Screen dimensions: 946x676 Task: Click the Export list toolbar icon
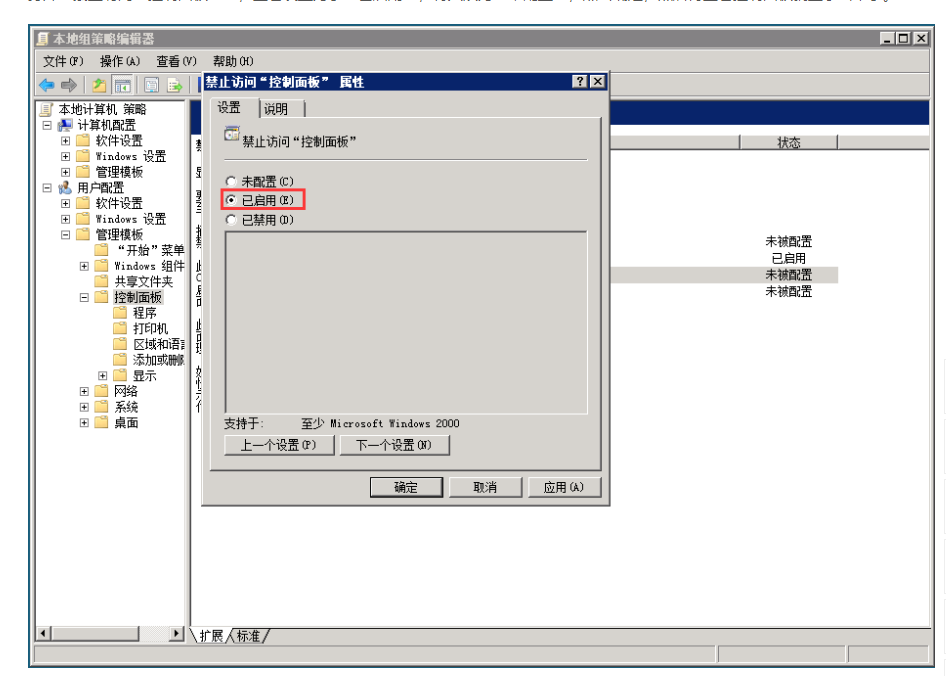coord(174,85)
